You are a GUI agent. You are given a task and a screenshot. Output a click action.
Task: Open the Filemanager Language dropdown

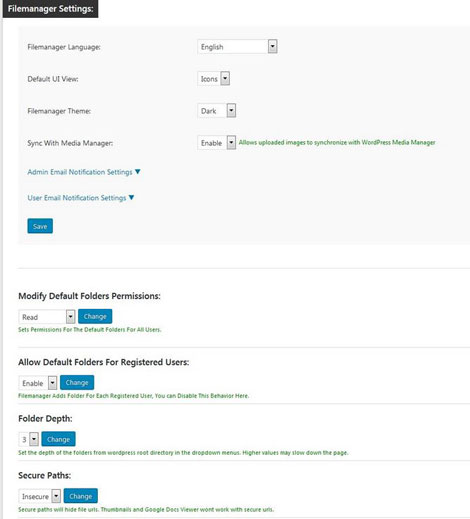pyautogui.click(x=237, y=47)
